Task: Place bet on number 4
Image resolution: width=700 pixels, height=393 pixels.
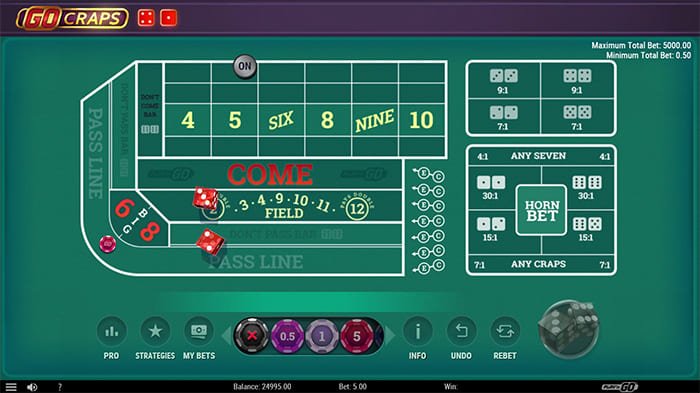Action: click(188, 120)
